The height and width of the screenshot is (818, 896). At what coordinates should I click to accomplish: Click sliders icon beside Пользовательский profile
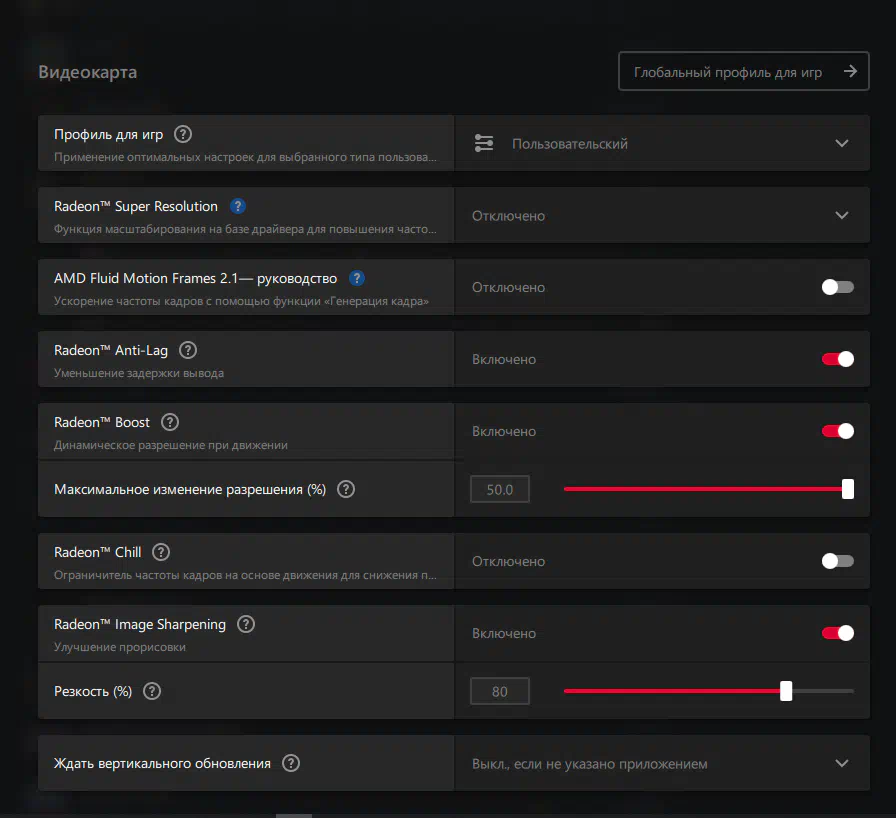click(x=484, y=143)
